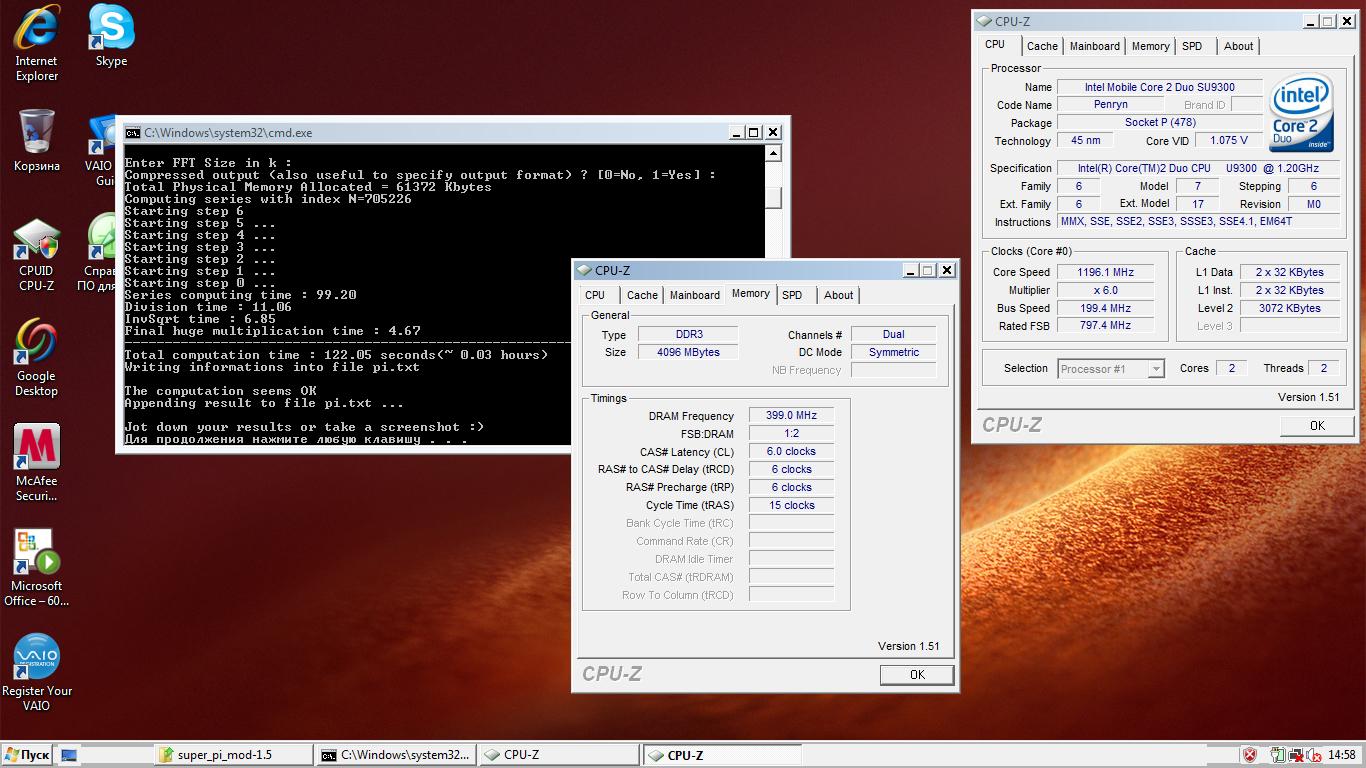Open the clock showing 14:58
The height and width of the screenshot is (768, 1366).
click(x=1342, y=755)
